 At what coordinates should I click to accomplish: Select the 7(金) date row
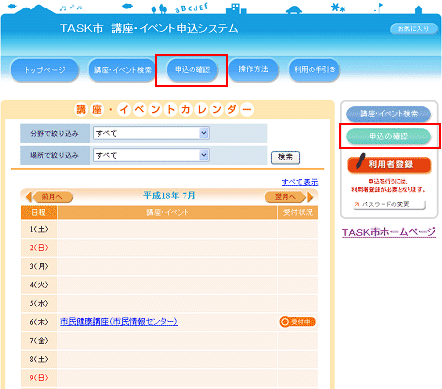(169, 341)
